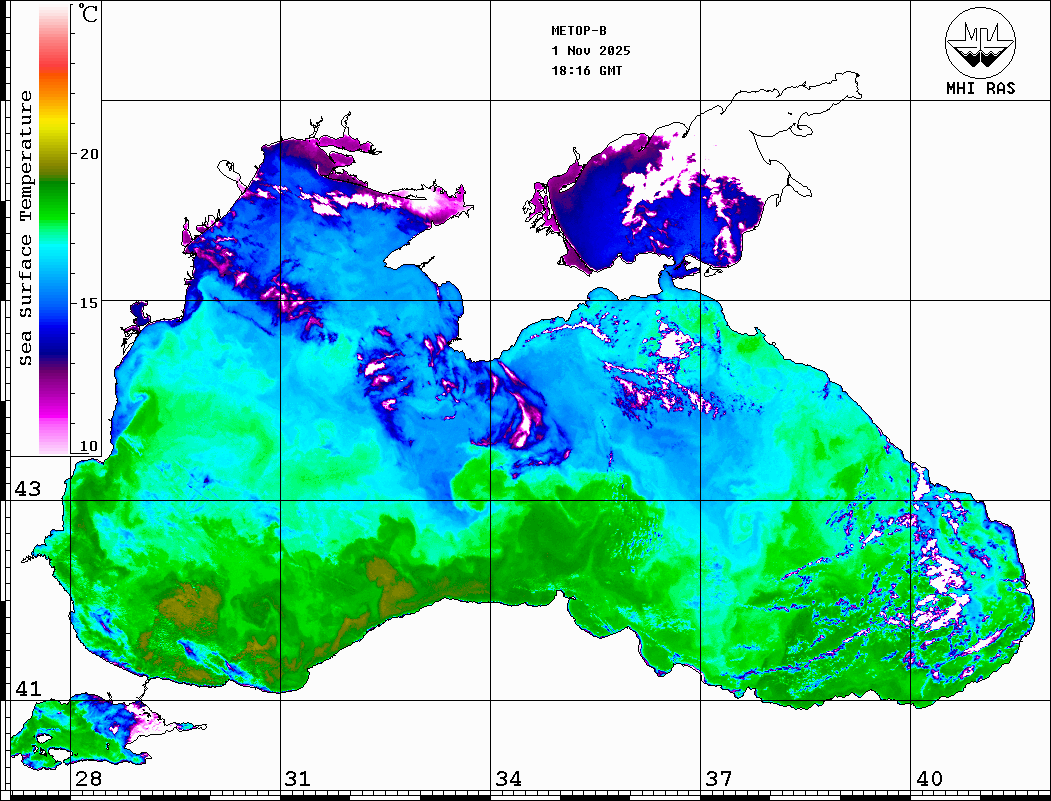Click the MHI RAS text under logo
This screenshot has height=801, width=1051.
coord(980,88)
